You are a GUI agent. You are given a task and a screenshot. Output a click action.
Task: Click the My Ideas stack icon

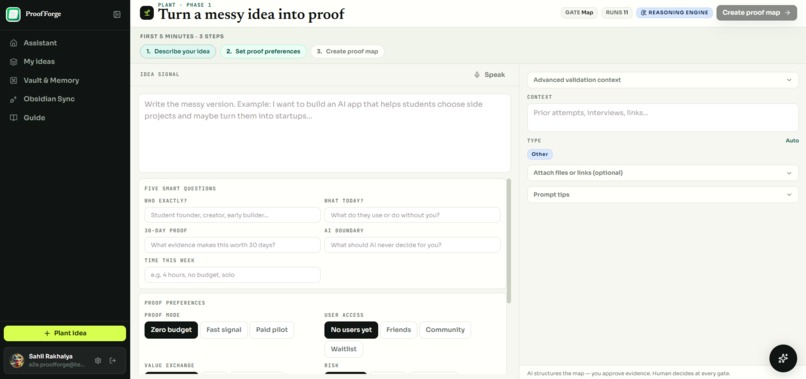[x=14, y=62]
